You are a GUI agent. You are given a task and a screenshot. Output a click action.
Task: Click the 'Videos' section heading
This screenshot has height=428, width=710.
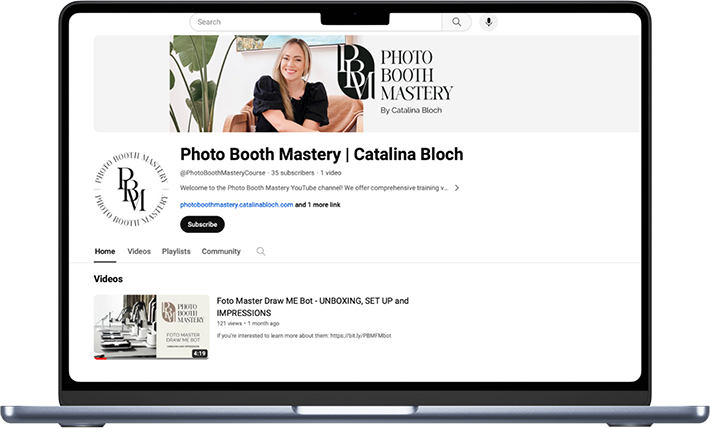[x=108, y=279]
